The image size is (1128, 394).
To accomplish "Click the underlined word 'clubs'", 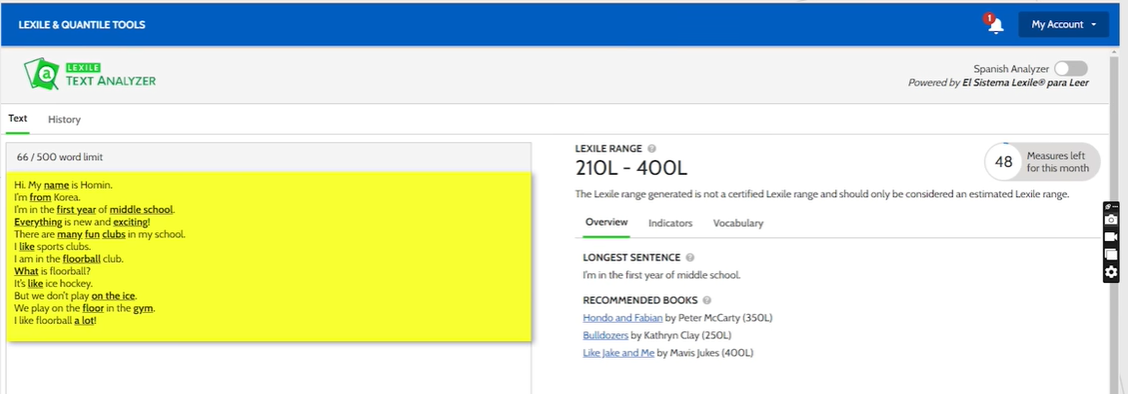I will coord(114,234).
